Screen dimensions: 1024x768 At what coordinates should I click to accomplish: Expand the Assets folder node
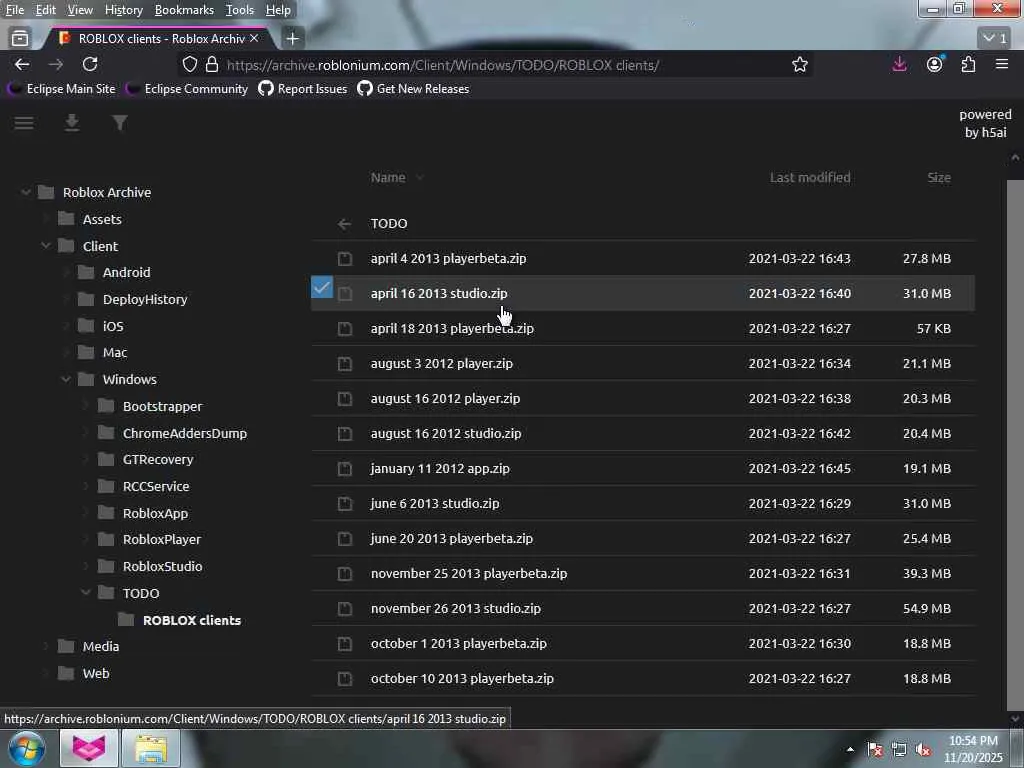46,219
